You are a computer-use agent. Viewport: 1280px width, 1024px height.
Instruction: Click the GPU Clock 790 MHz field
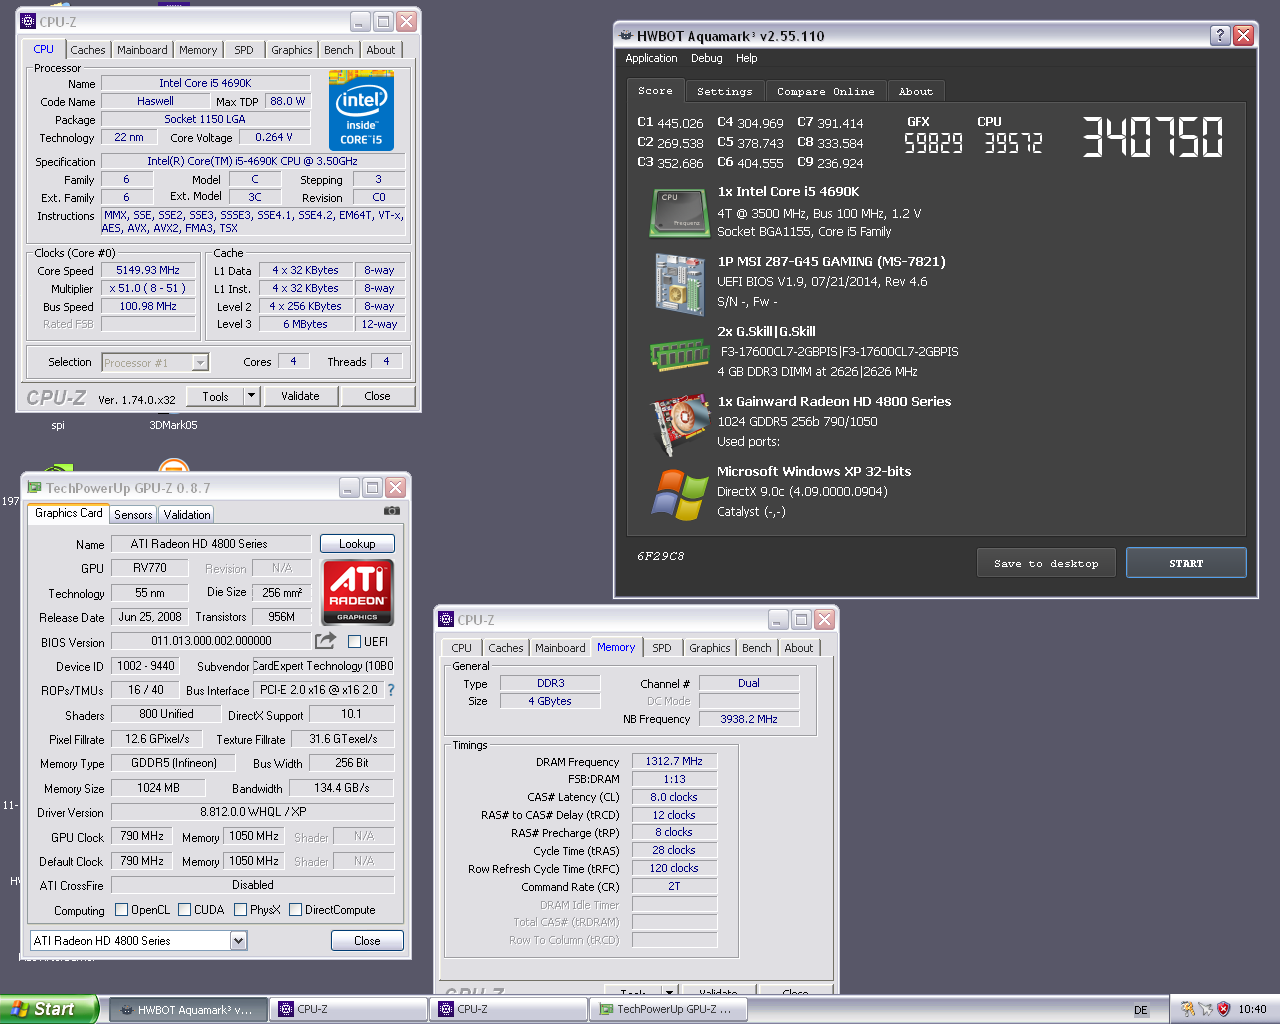142,836
